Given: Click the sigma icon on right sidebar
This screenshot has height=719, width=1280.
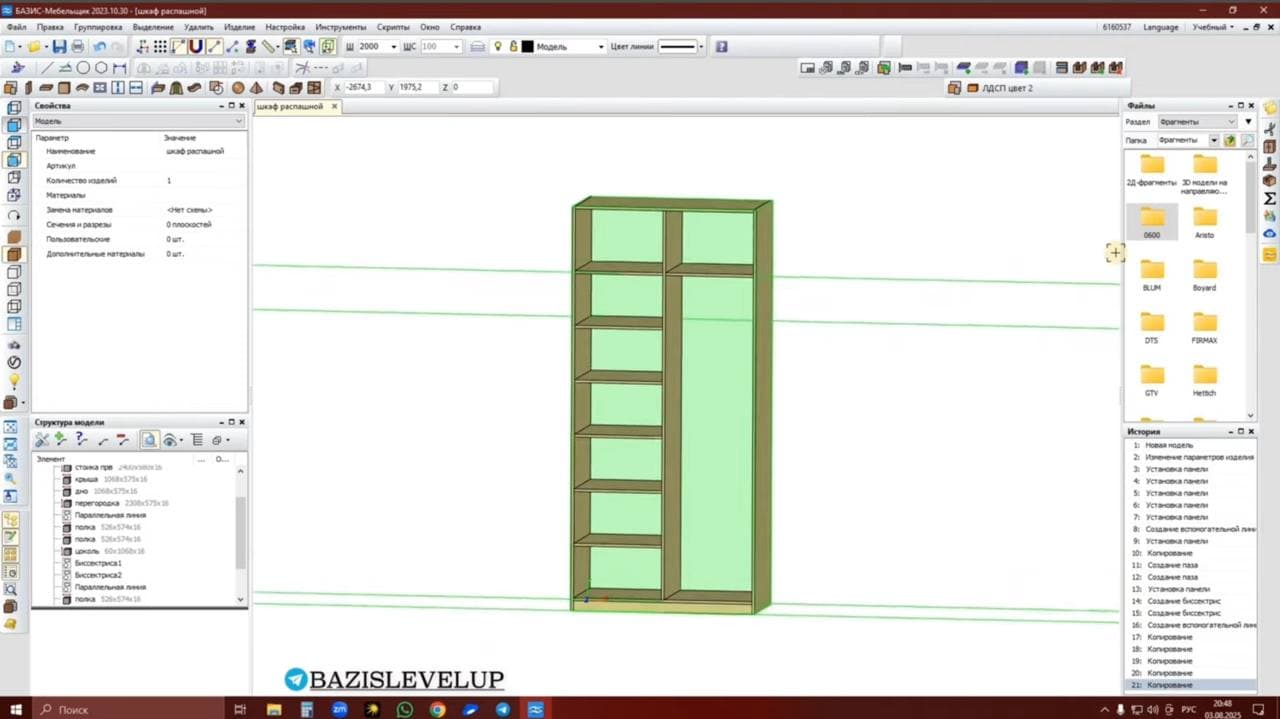Looking at the screenshot, I should point(1270,198).
